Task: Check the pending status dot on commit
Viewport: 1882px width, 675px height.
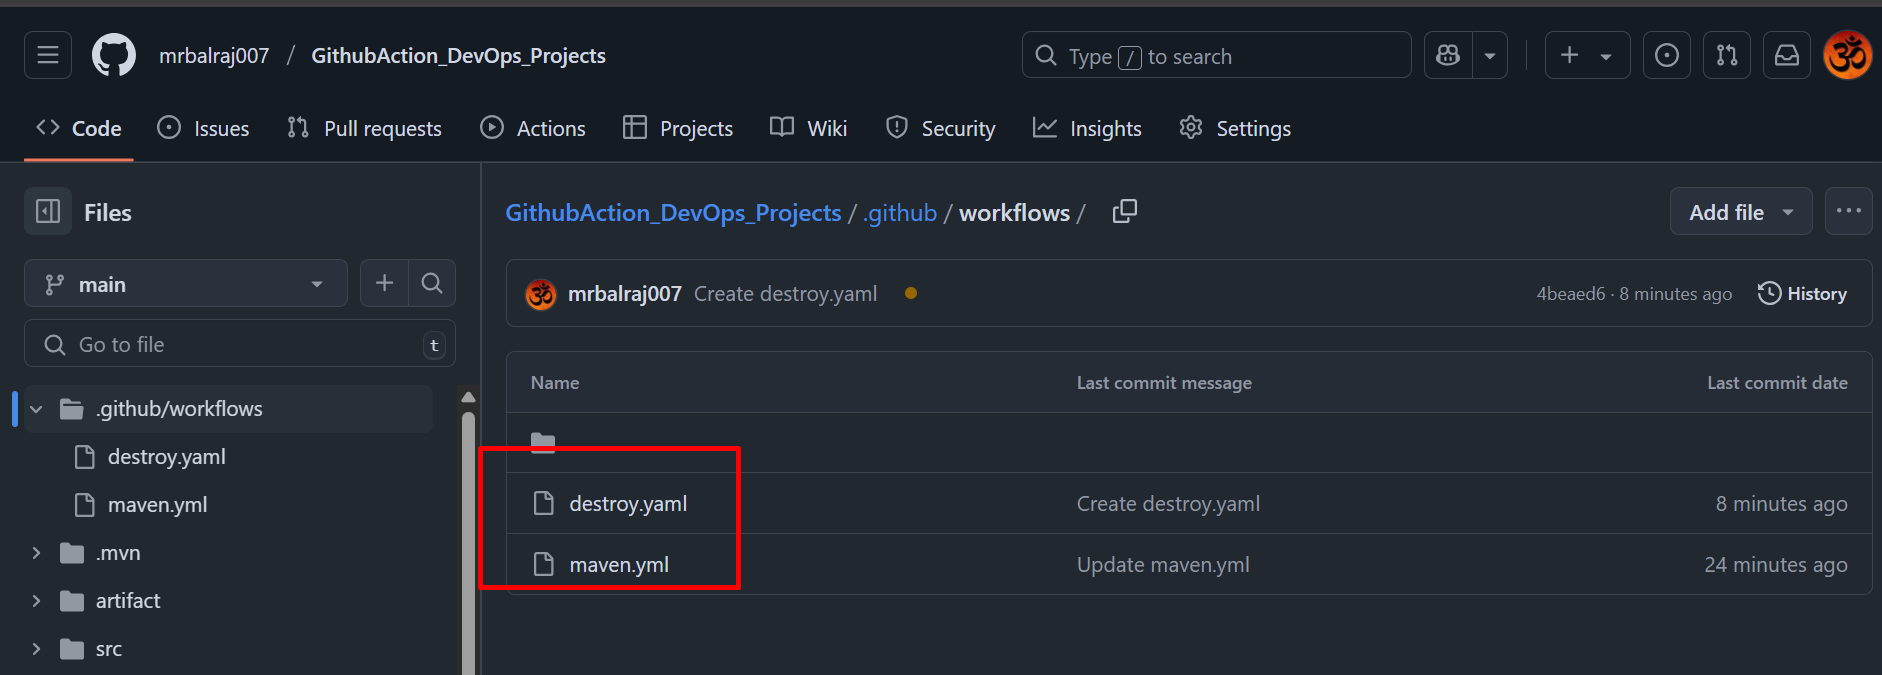Action: (911, 294)
